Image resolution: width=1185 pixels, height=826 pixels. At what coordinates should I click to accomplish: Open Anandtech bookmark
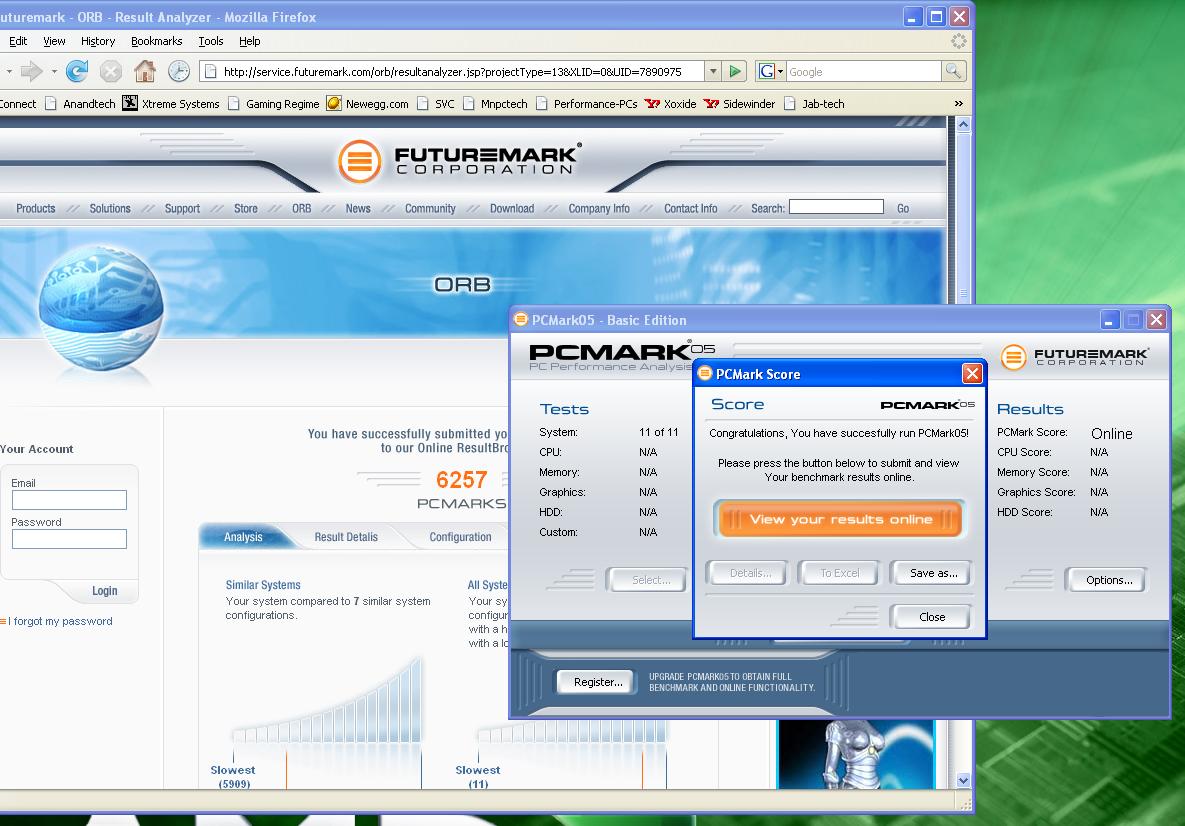click(x=81, y=104)
